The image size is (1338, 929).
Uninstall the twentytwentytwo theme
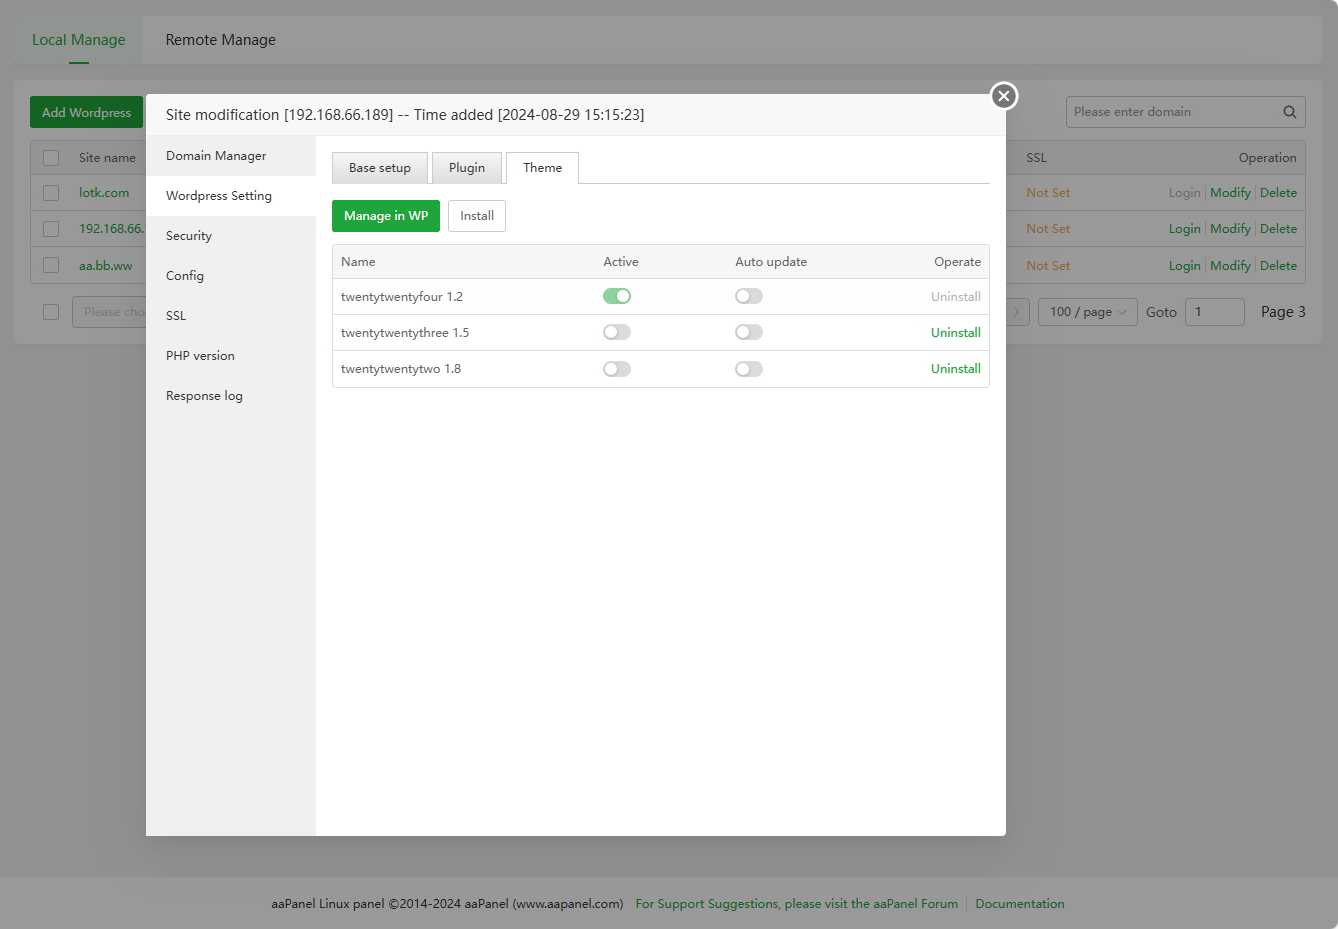point(955,369)
